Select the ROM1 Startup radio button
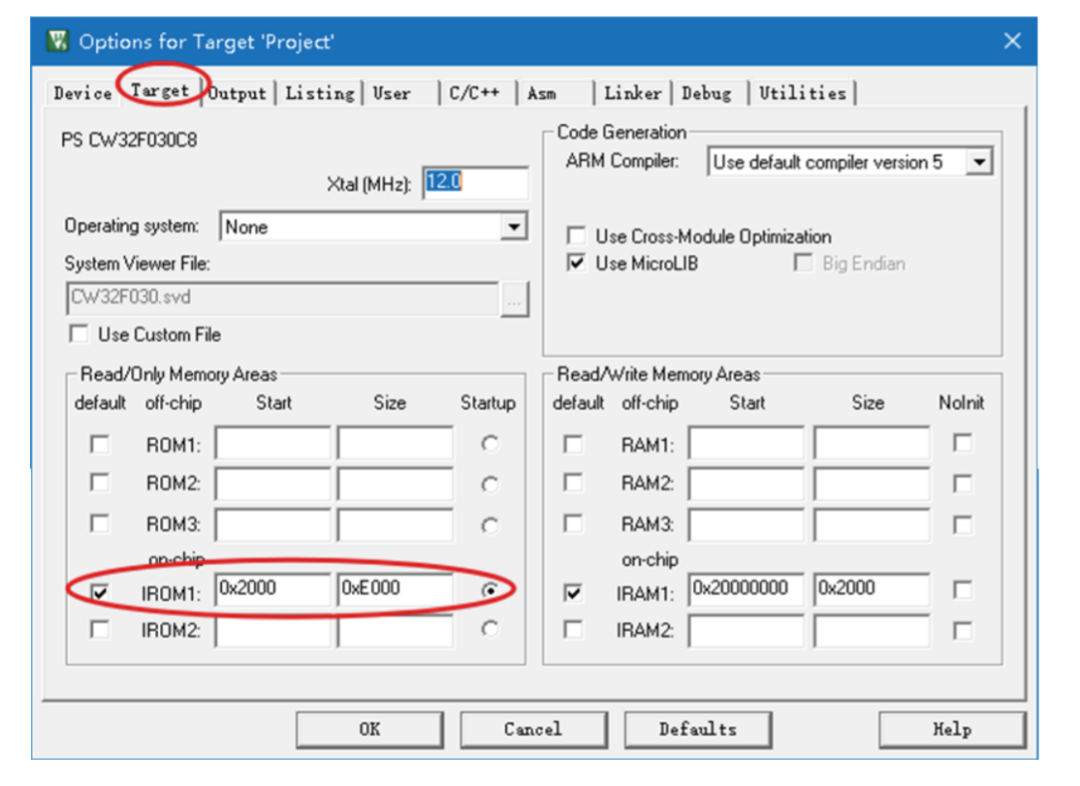This screenshot has height=786, width=1080. pos(490,444)
